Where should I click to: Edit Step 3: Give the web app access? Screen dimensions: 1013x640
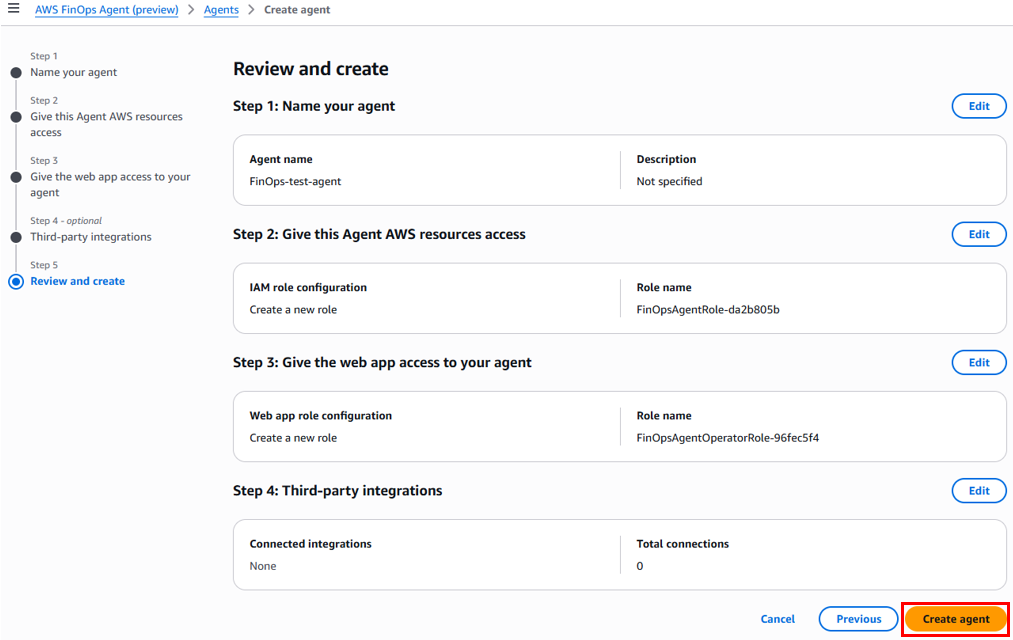pyautogui.click(x=979, y=362)
